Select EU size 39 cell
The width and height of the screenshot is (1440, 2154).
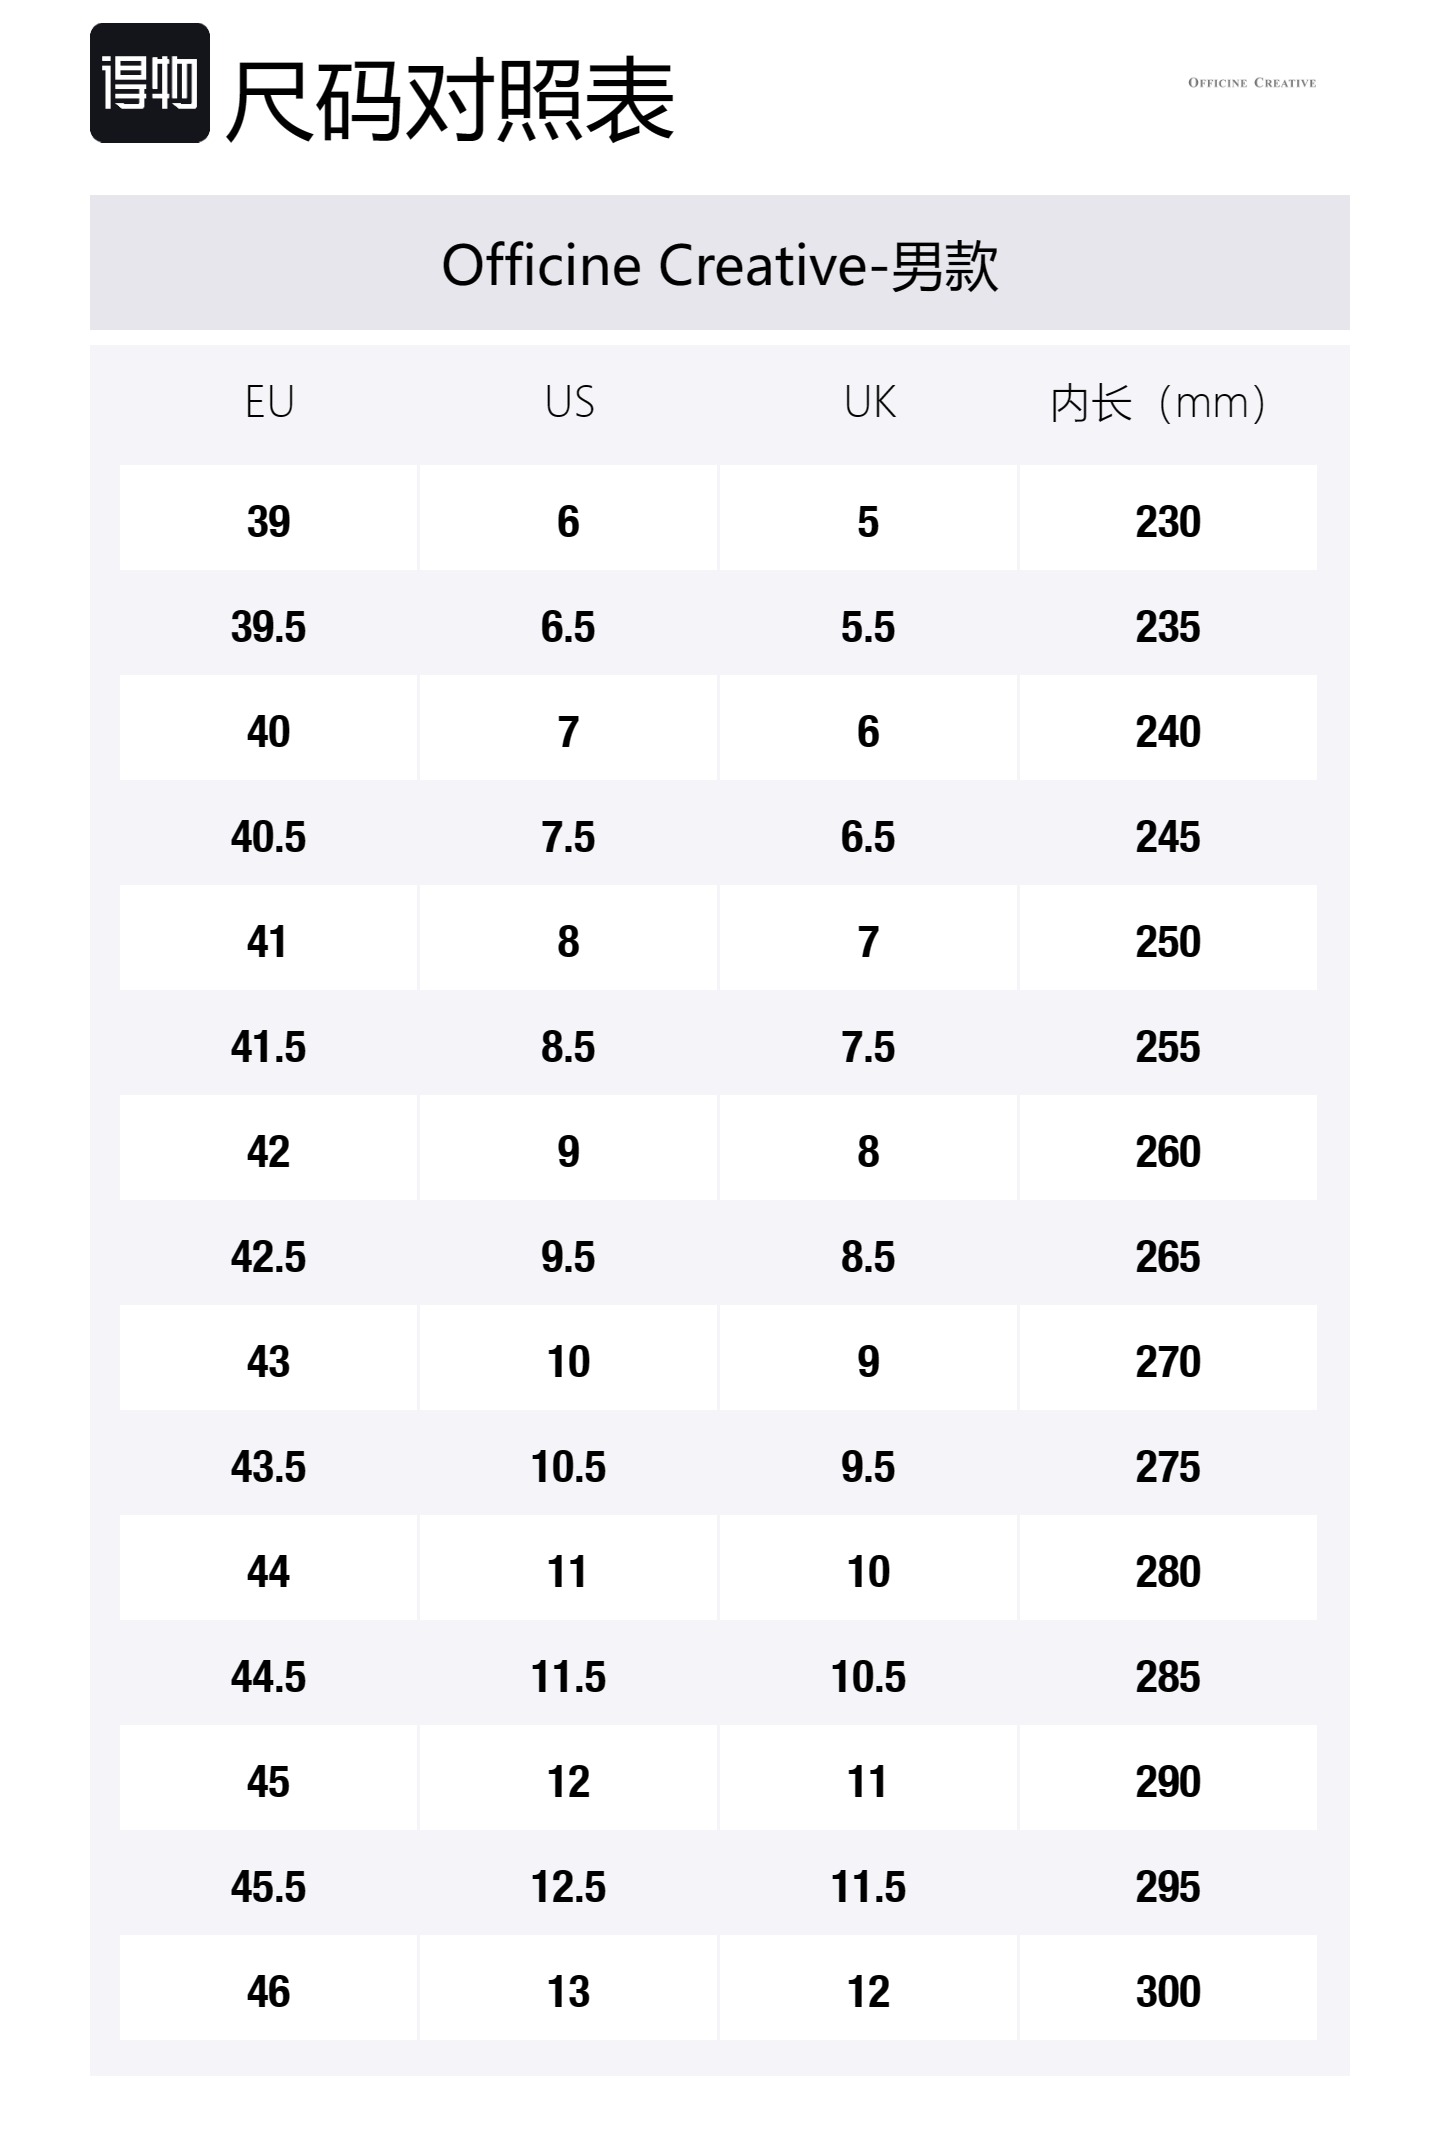(x=268, y=521)
